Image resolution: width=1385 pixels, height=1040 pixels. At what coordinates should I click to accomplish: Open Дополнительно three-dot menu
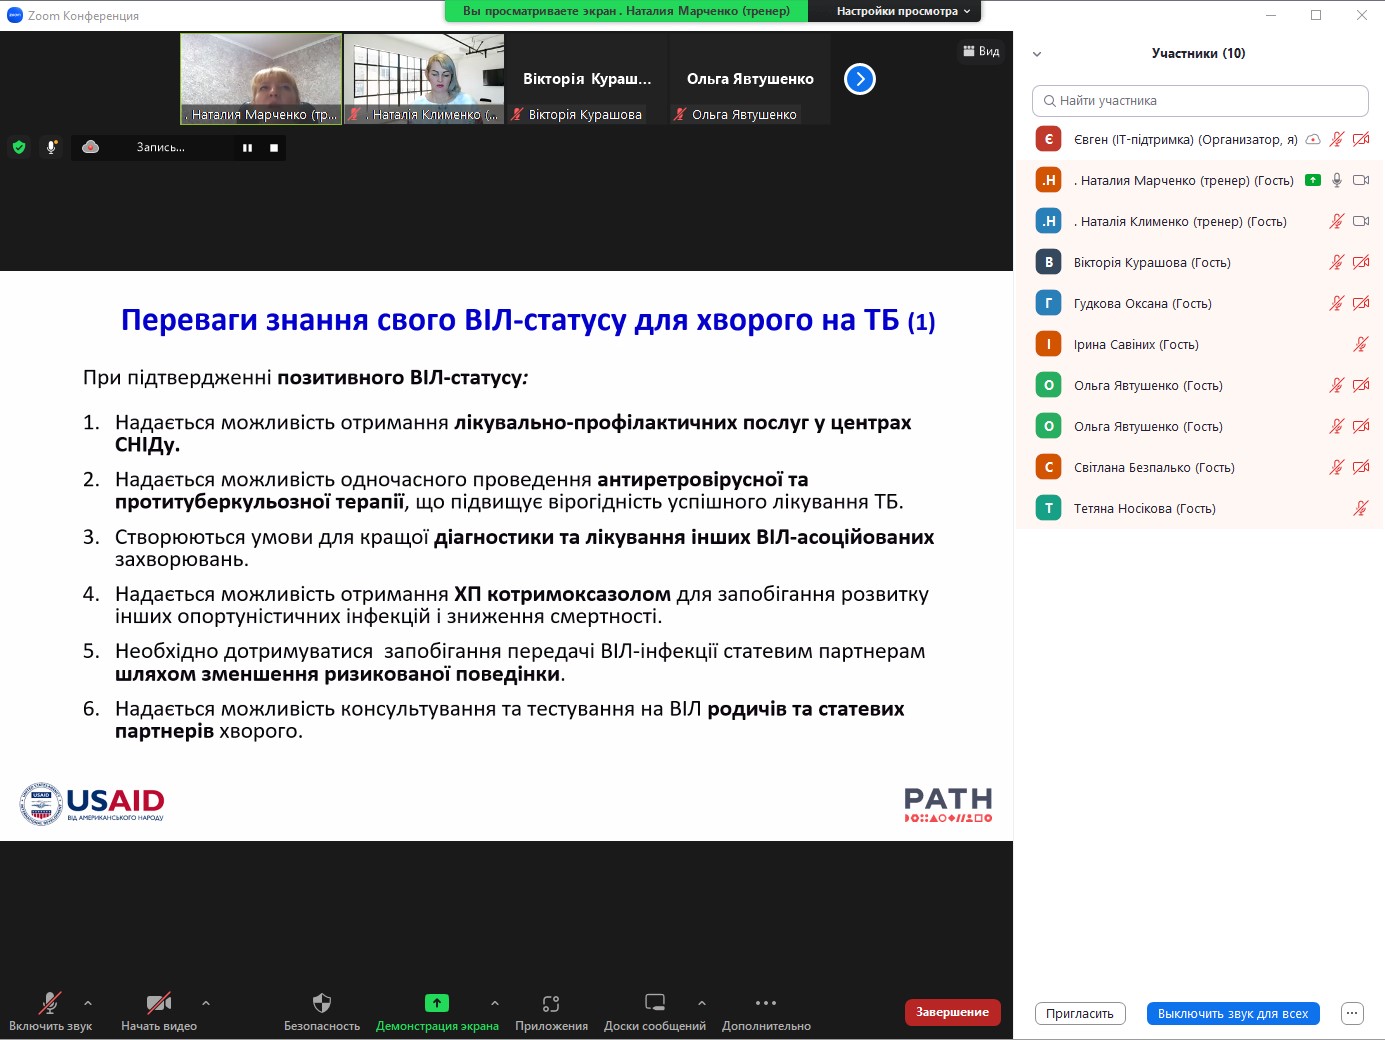pyautogui.click(x=766, y=1003)
